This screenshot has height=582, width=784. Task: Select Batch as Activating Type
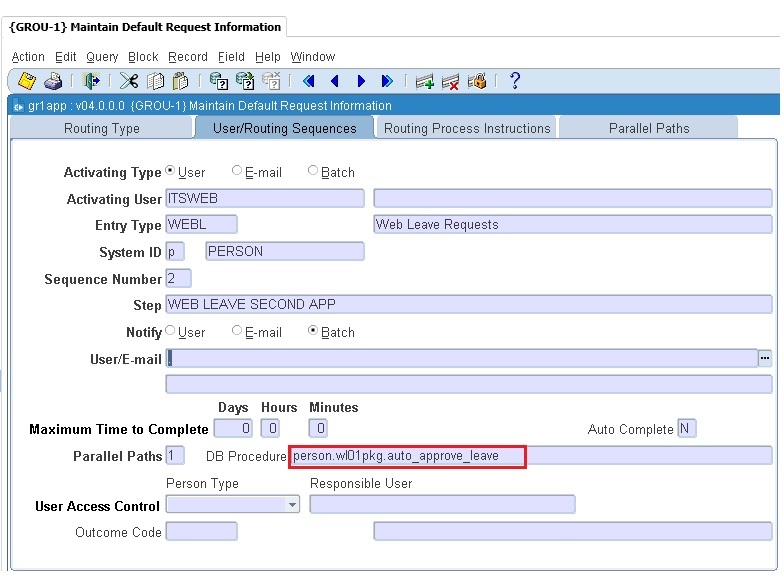(313, 171)
